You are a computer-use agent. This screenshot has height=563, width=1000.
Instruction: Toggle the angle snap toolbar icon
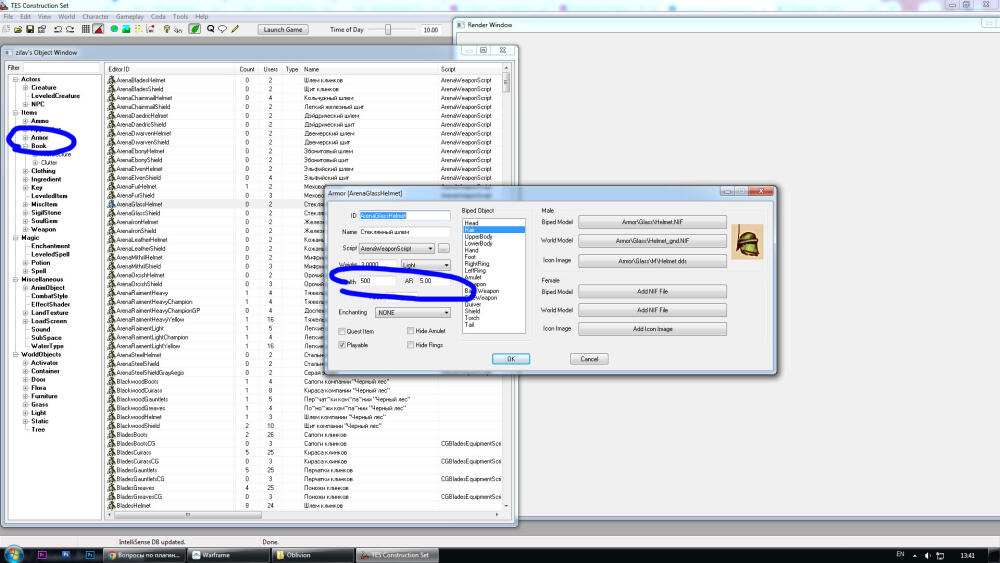[x=98, y=29]
